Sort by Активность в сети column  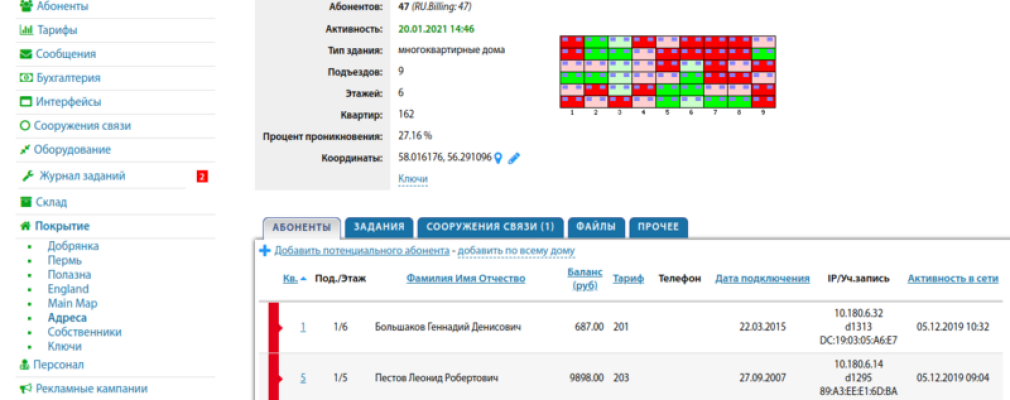click(953, 279)
